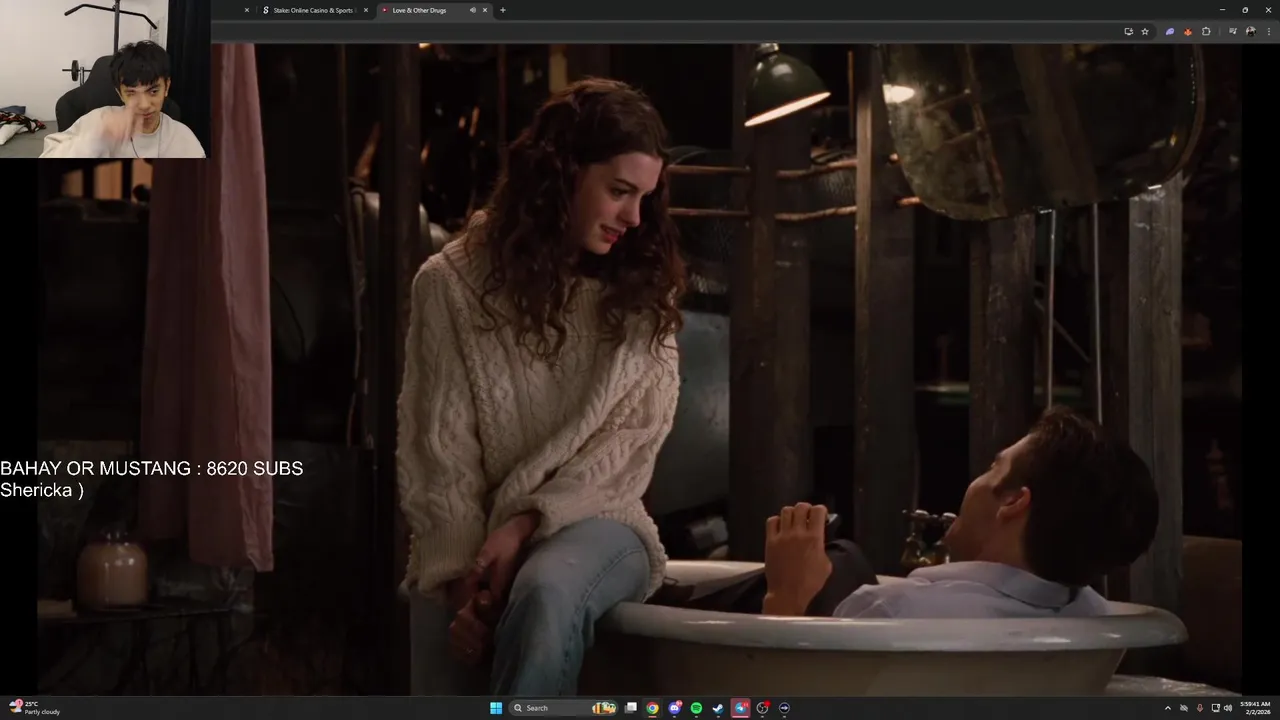Image resolution: width=1280 pixels, height=720 pixels.
Task: Open the volume speaker tray icon
Action: tap(1228, 708)
